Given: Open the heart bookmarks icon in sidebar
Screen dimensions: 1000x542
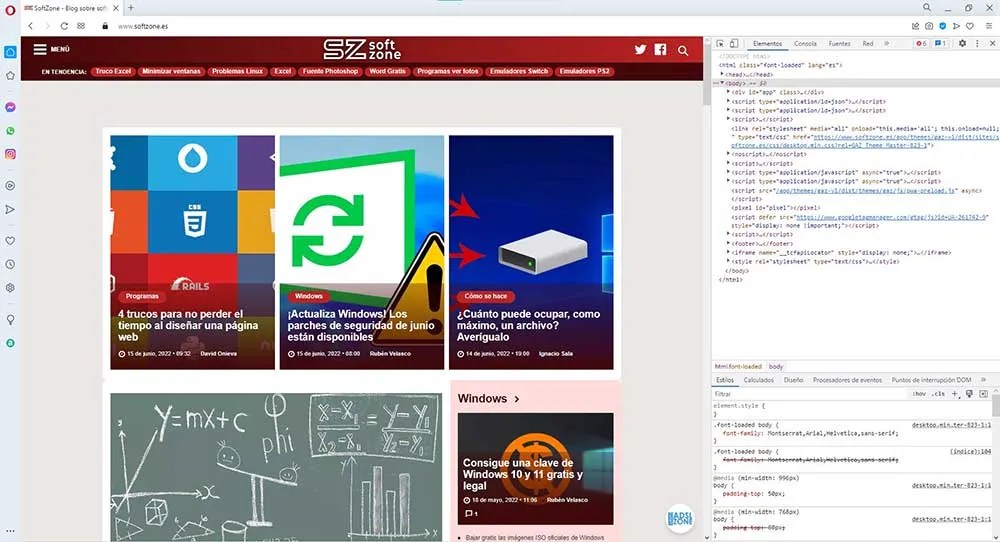Looking at the screenshot, I should [10, 241].
